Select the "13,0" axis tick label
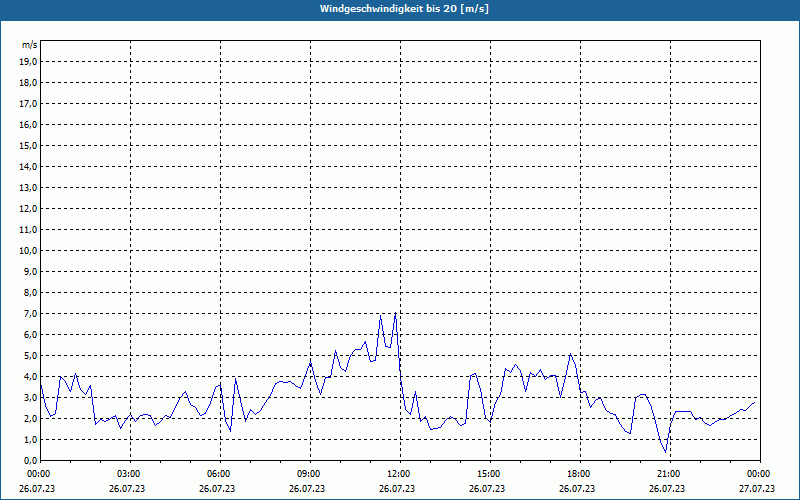Image resolution: width=800 pixels, height=500 pixels. [28, 188]
